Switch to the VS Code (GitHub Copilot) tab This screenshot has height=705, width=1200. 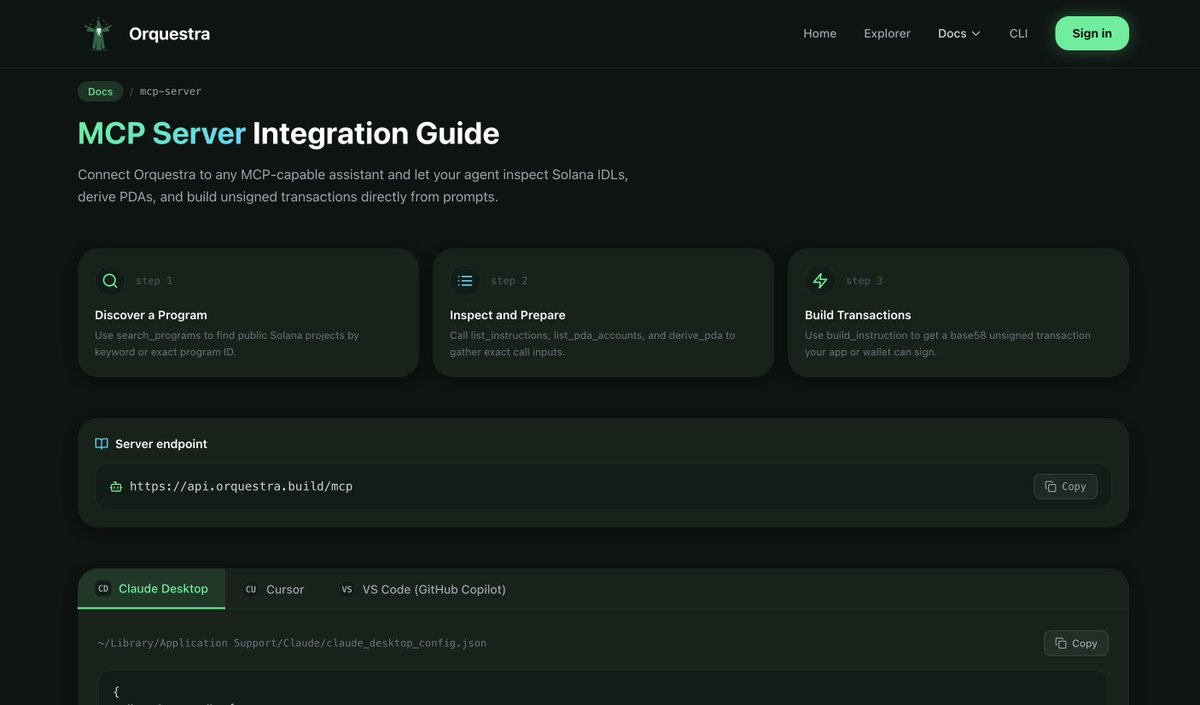[423, 590]
